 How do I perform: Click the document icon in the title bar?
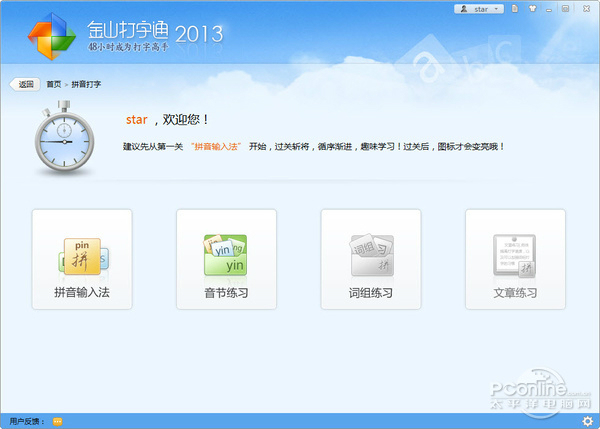point(515,8)
